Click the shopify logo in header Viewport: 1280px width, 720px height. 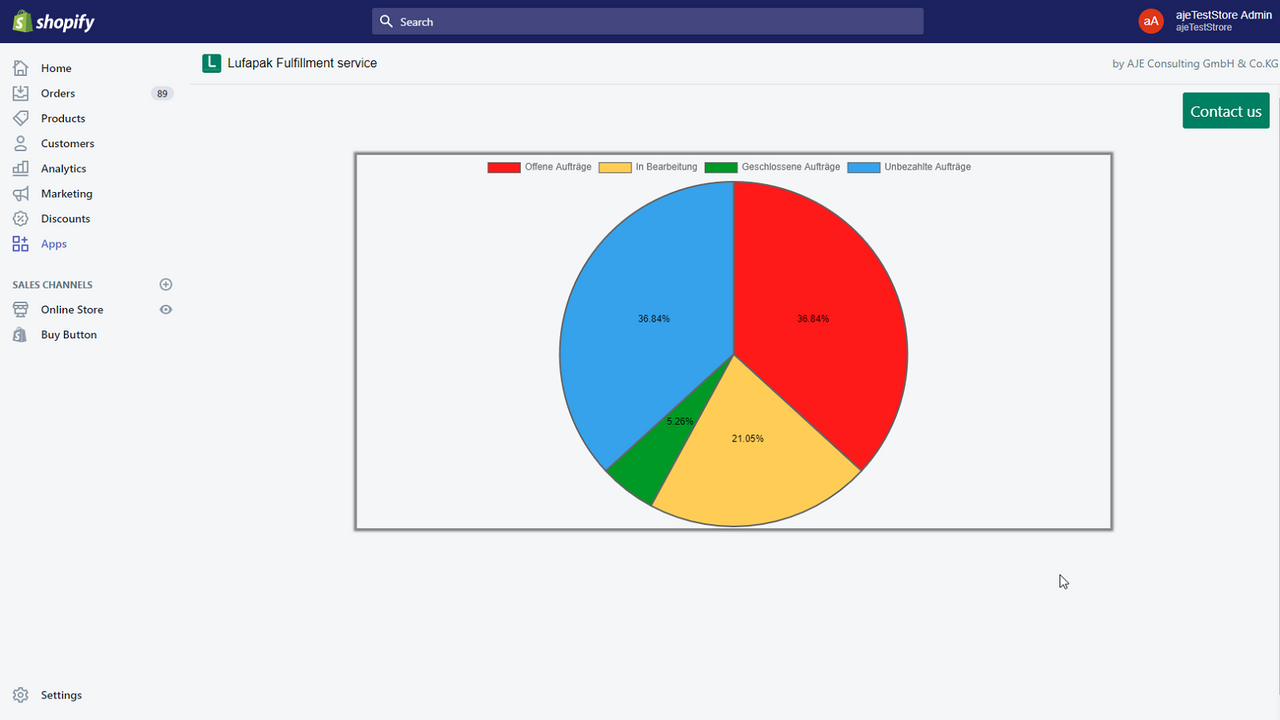pos(54,21)
